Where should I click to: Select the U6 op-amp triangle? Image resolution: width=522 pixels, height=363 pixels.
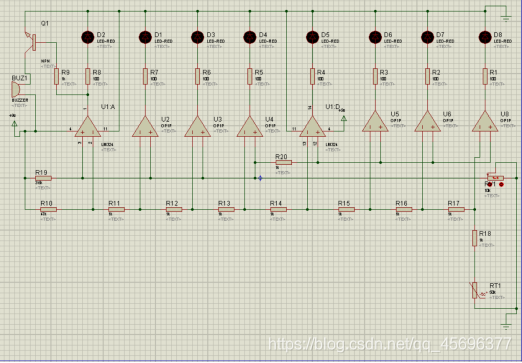tap(427, 122)
